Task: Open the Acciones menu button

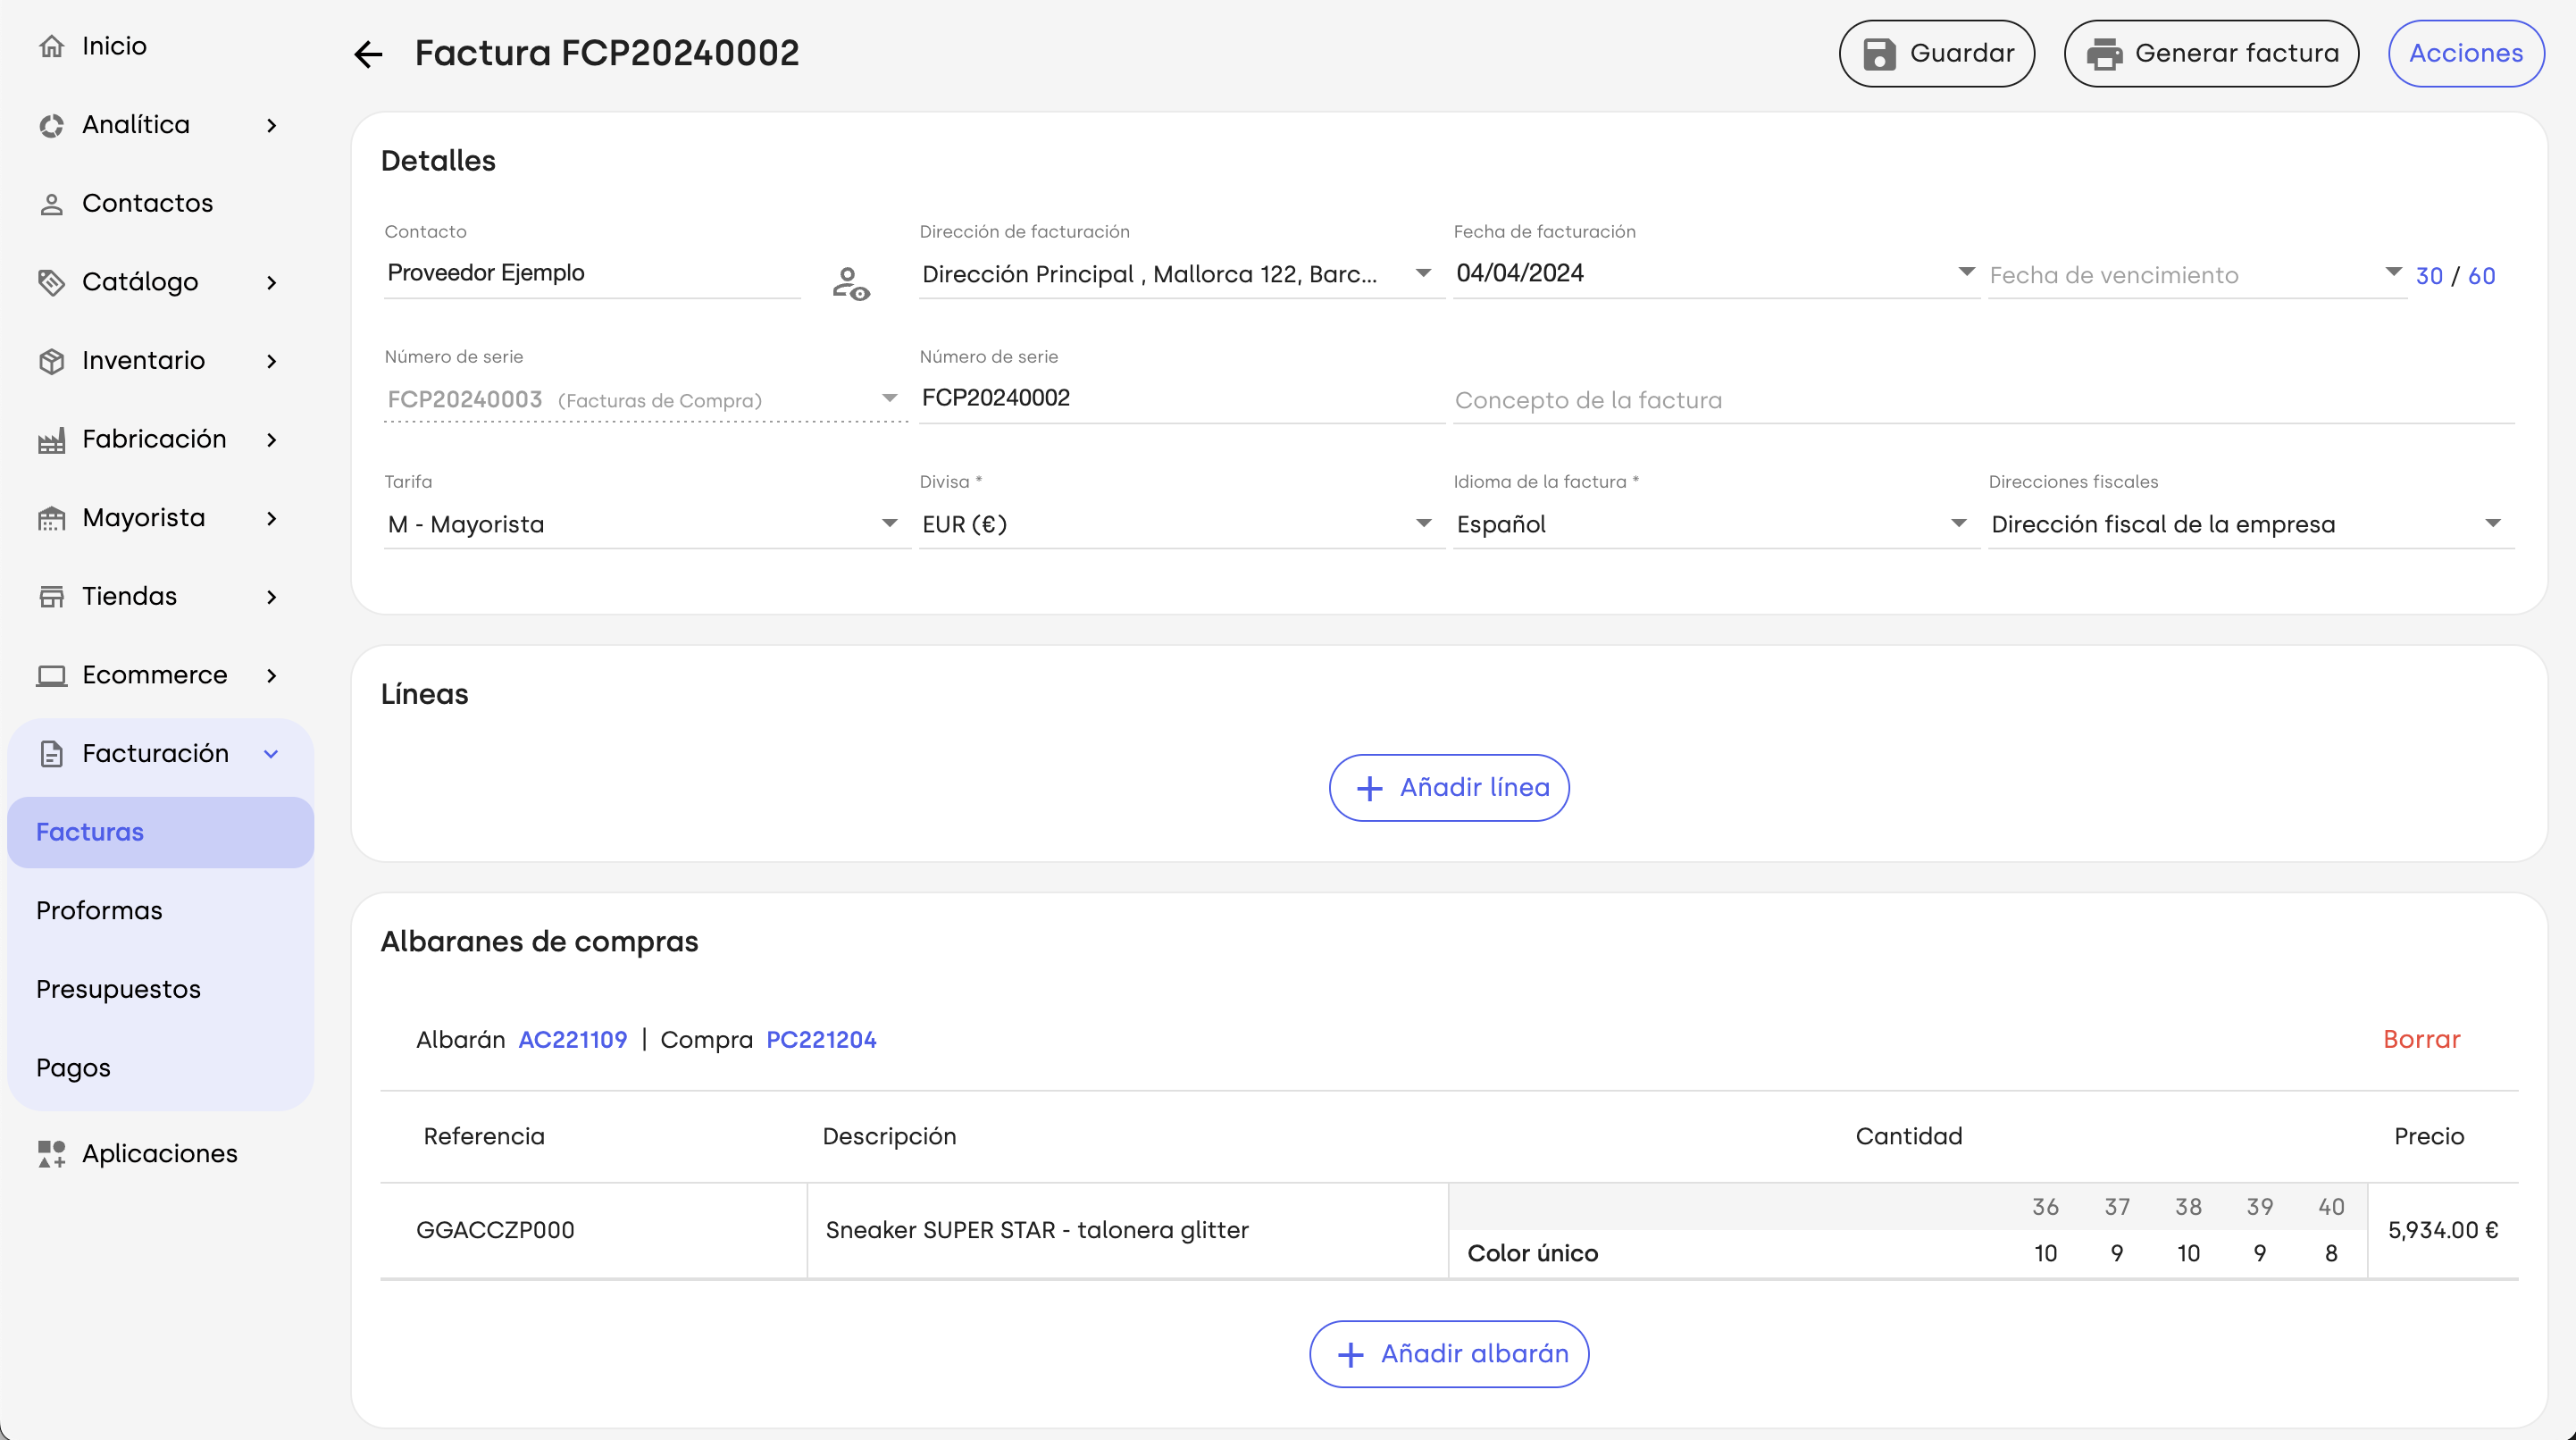Action: point(2466,54)
